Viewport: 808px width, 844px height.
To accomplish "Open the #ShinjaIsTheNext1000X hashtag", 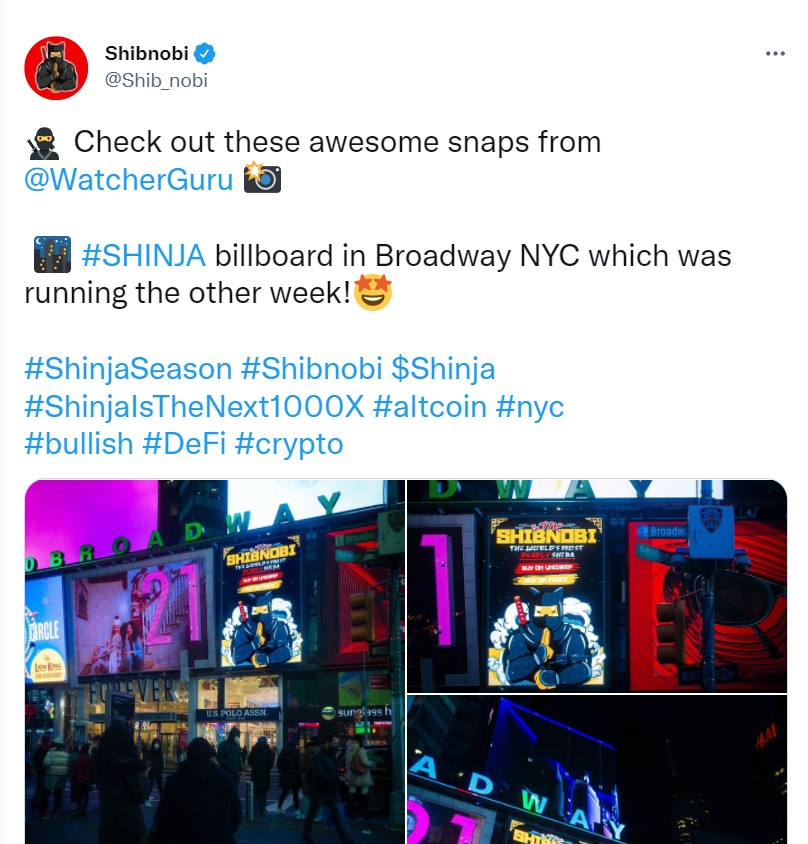I will coord(194,406).
